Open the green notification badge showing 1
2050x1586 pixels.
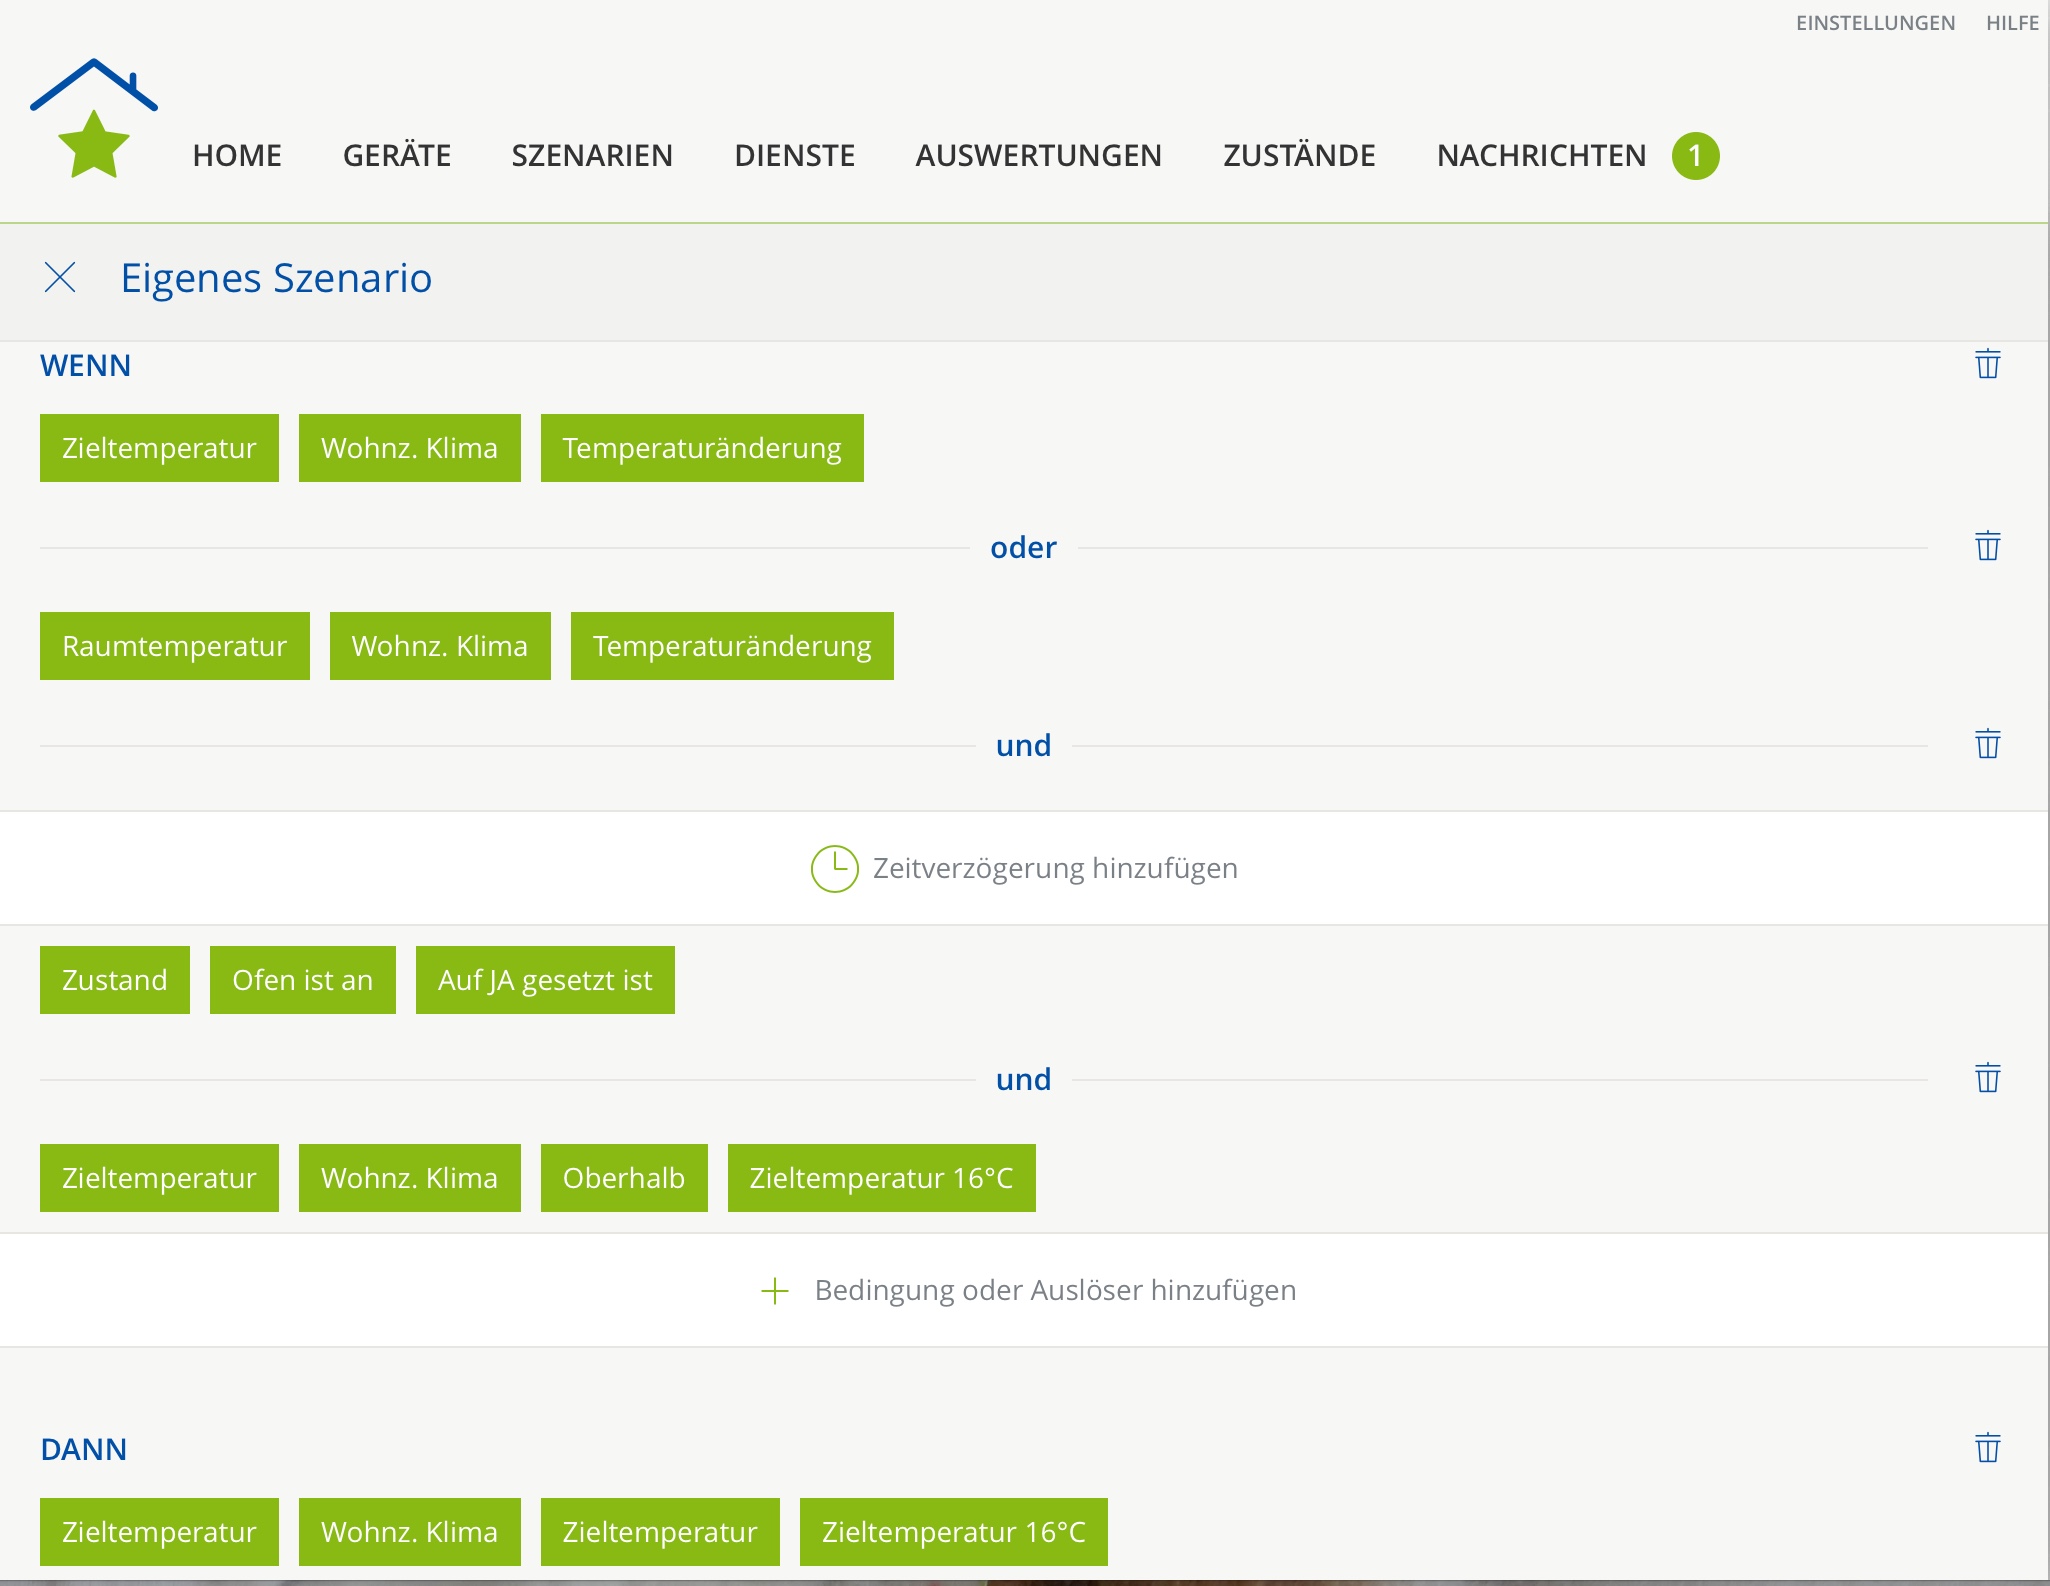pyautogui.click(x=1695, y=156)
